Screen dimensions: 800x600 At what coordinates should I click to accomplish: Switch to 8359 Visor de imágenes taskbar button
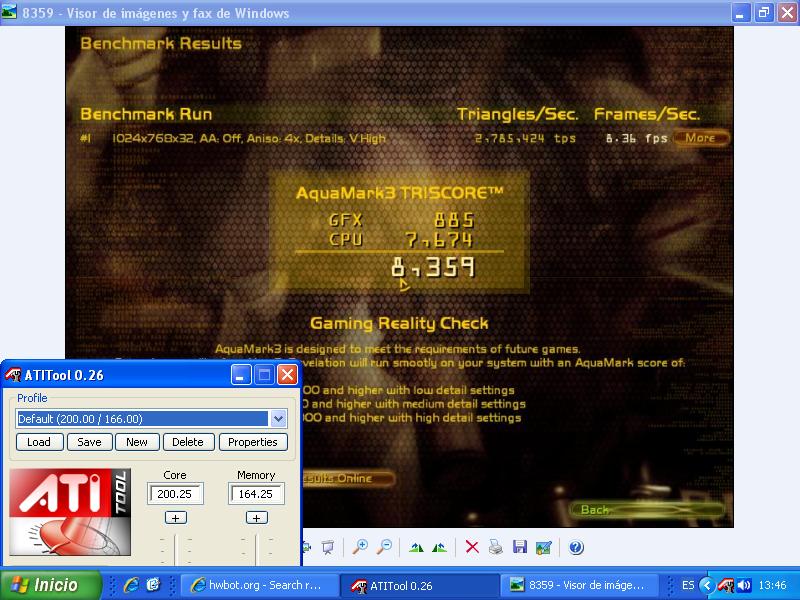coord(580,585)
